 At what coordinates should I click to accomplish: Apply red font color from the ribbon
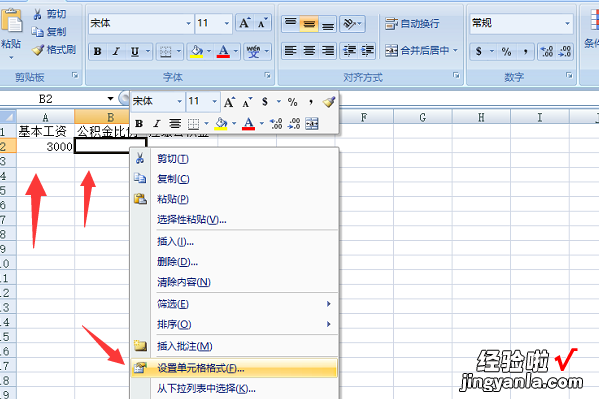[223, 52]
